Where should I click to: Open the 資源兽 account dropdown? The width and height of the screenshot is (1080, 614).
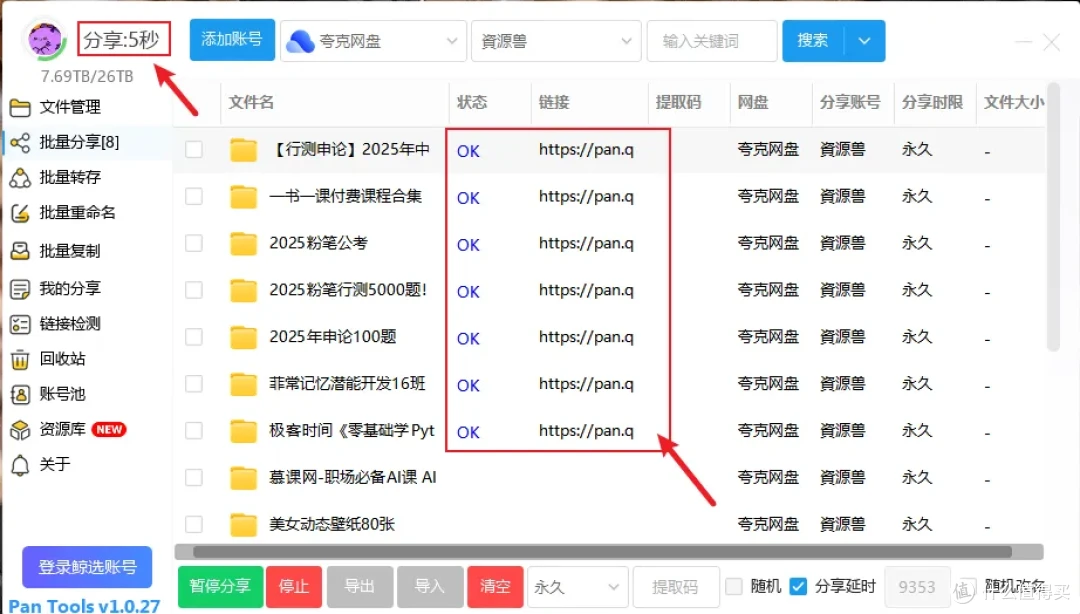pyautogui.click(x=556, y=41)
